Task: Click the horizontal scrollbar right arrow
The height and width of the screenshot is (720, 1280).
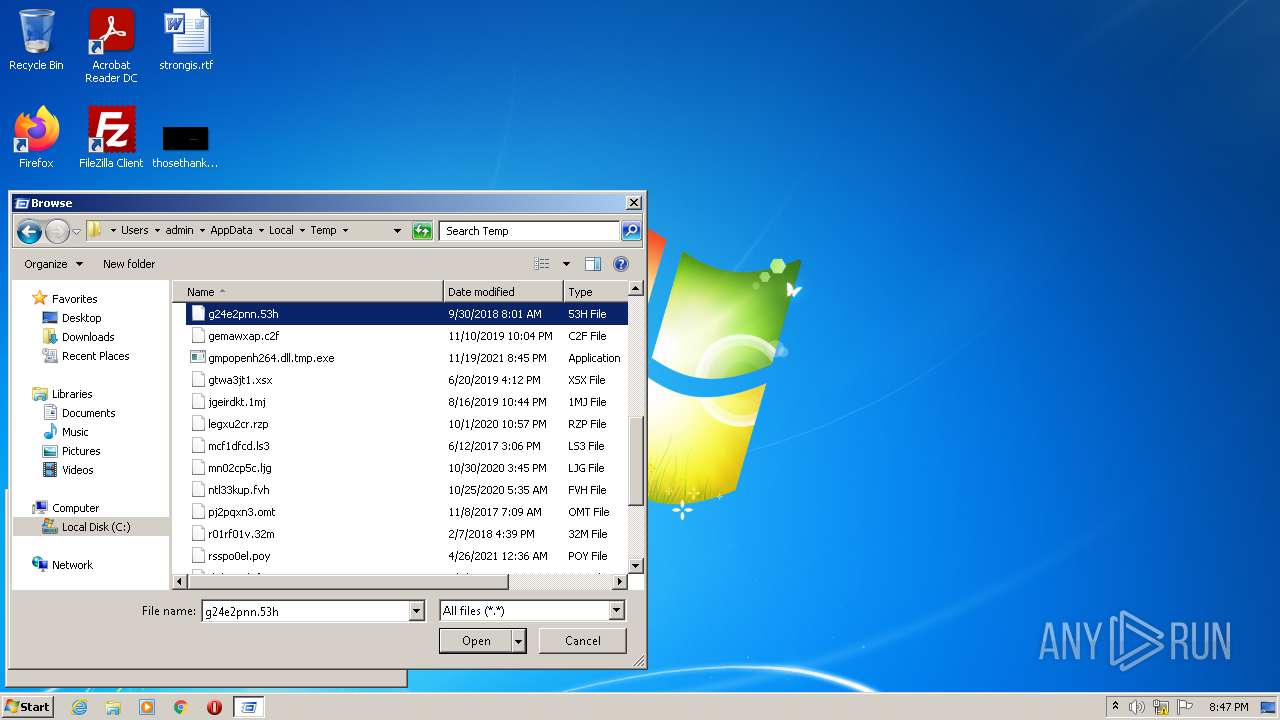Action: [620, 582]
